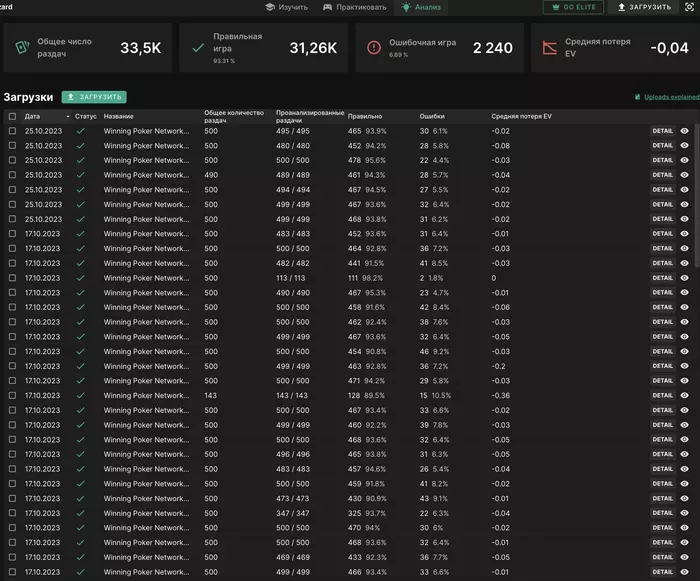Open DETAIL for the 347 / 347 row
The image size is (700, 581).
point(662,513)
